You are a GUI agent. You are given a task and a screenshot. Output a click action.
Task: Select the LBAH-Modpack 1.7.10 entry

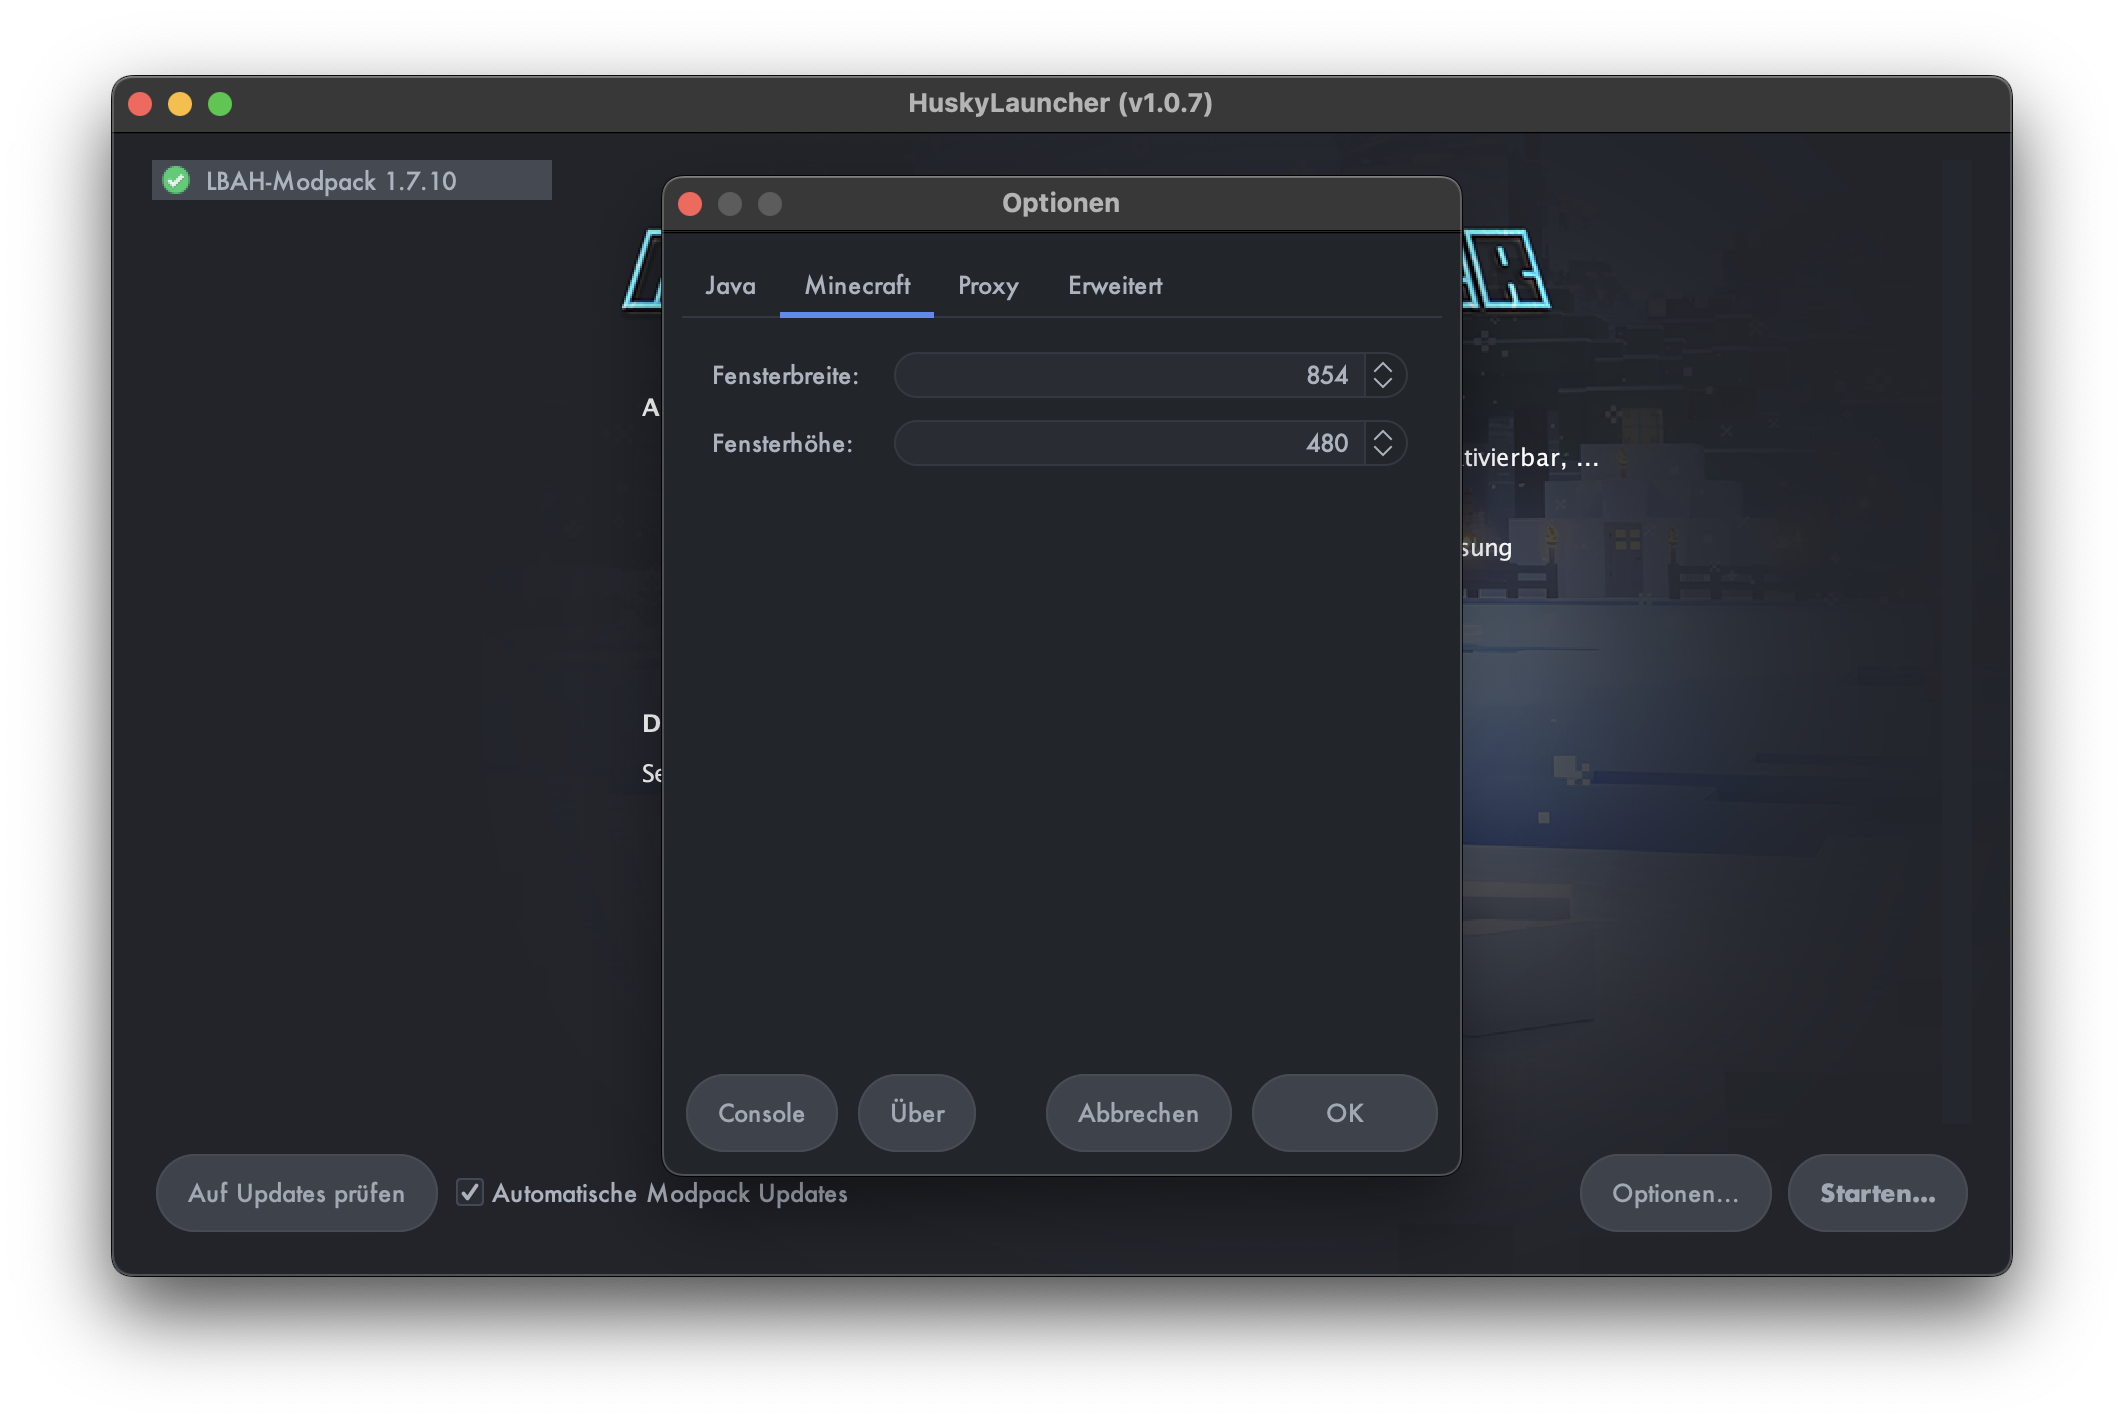[351, 180]
